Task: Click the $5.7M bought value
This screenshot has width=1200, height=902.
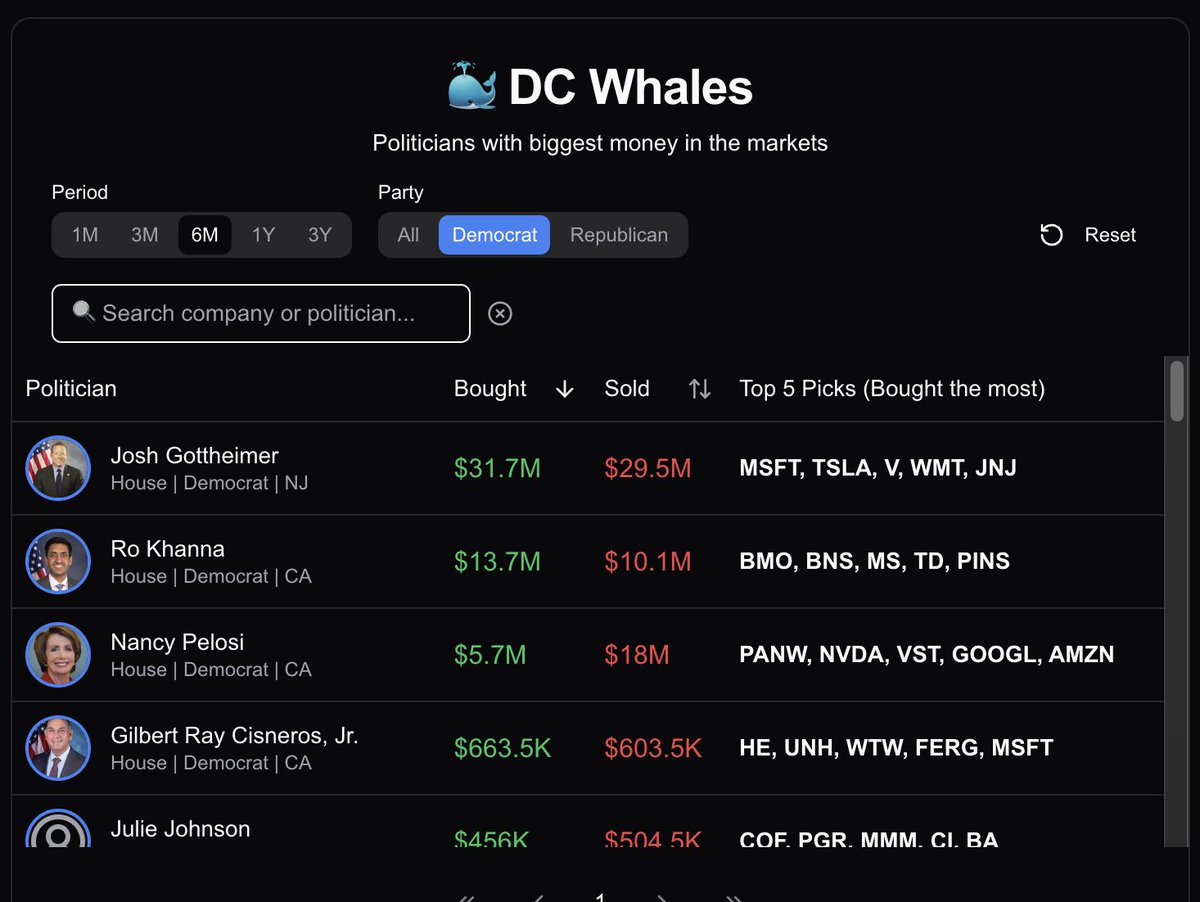Action: (x=490, y=655)
